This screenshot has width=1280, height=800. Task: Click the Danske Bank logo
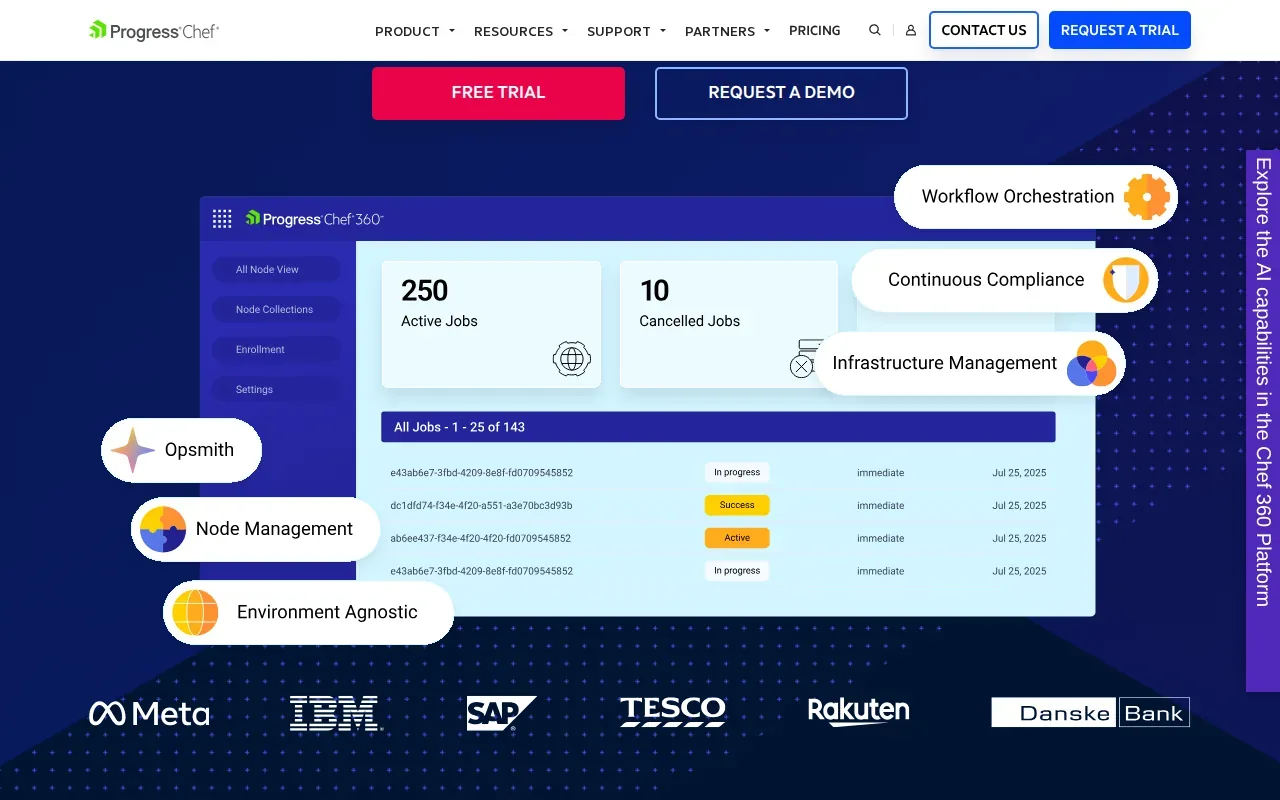(x=1091, y=712)
